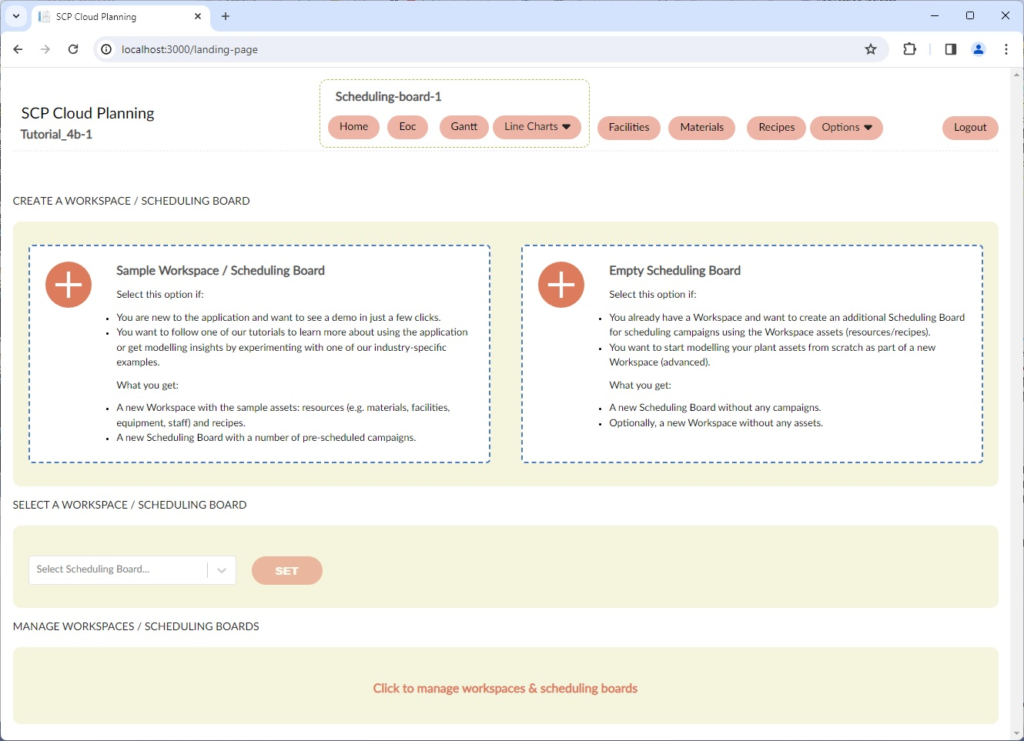Click Logout
This screenshot has height=741, width=1024.
click(x=969, y=127)
